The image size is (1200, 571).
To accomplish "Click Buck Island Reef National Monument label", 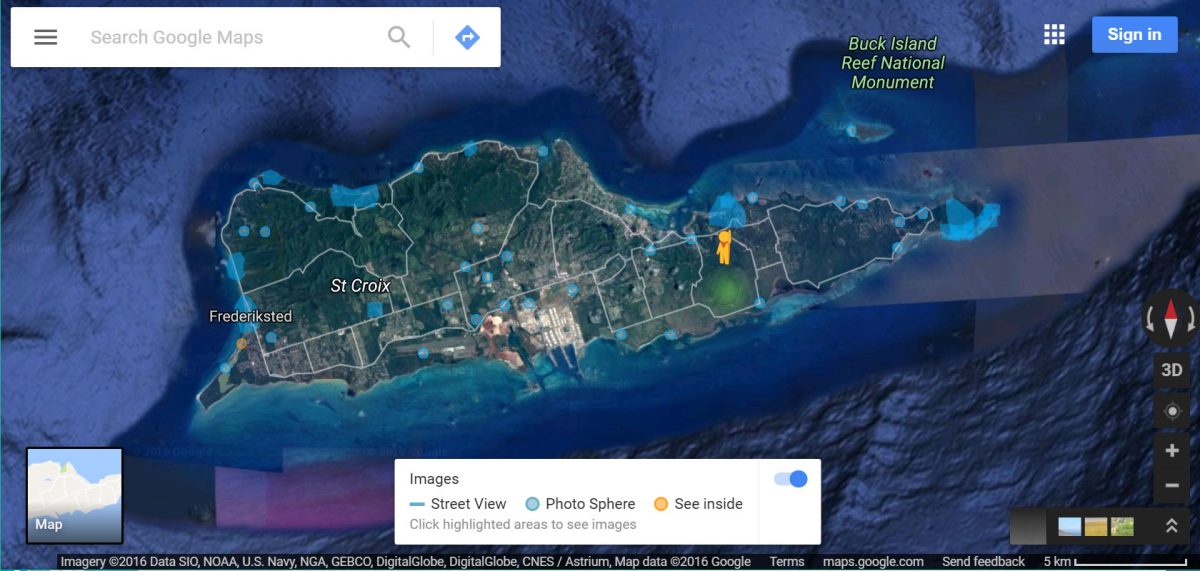I will [x=892, y=63].
